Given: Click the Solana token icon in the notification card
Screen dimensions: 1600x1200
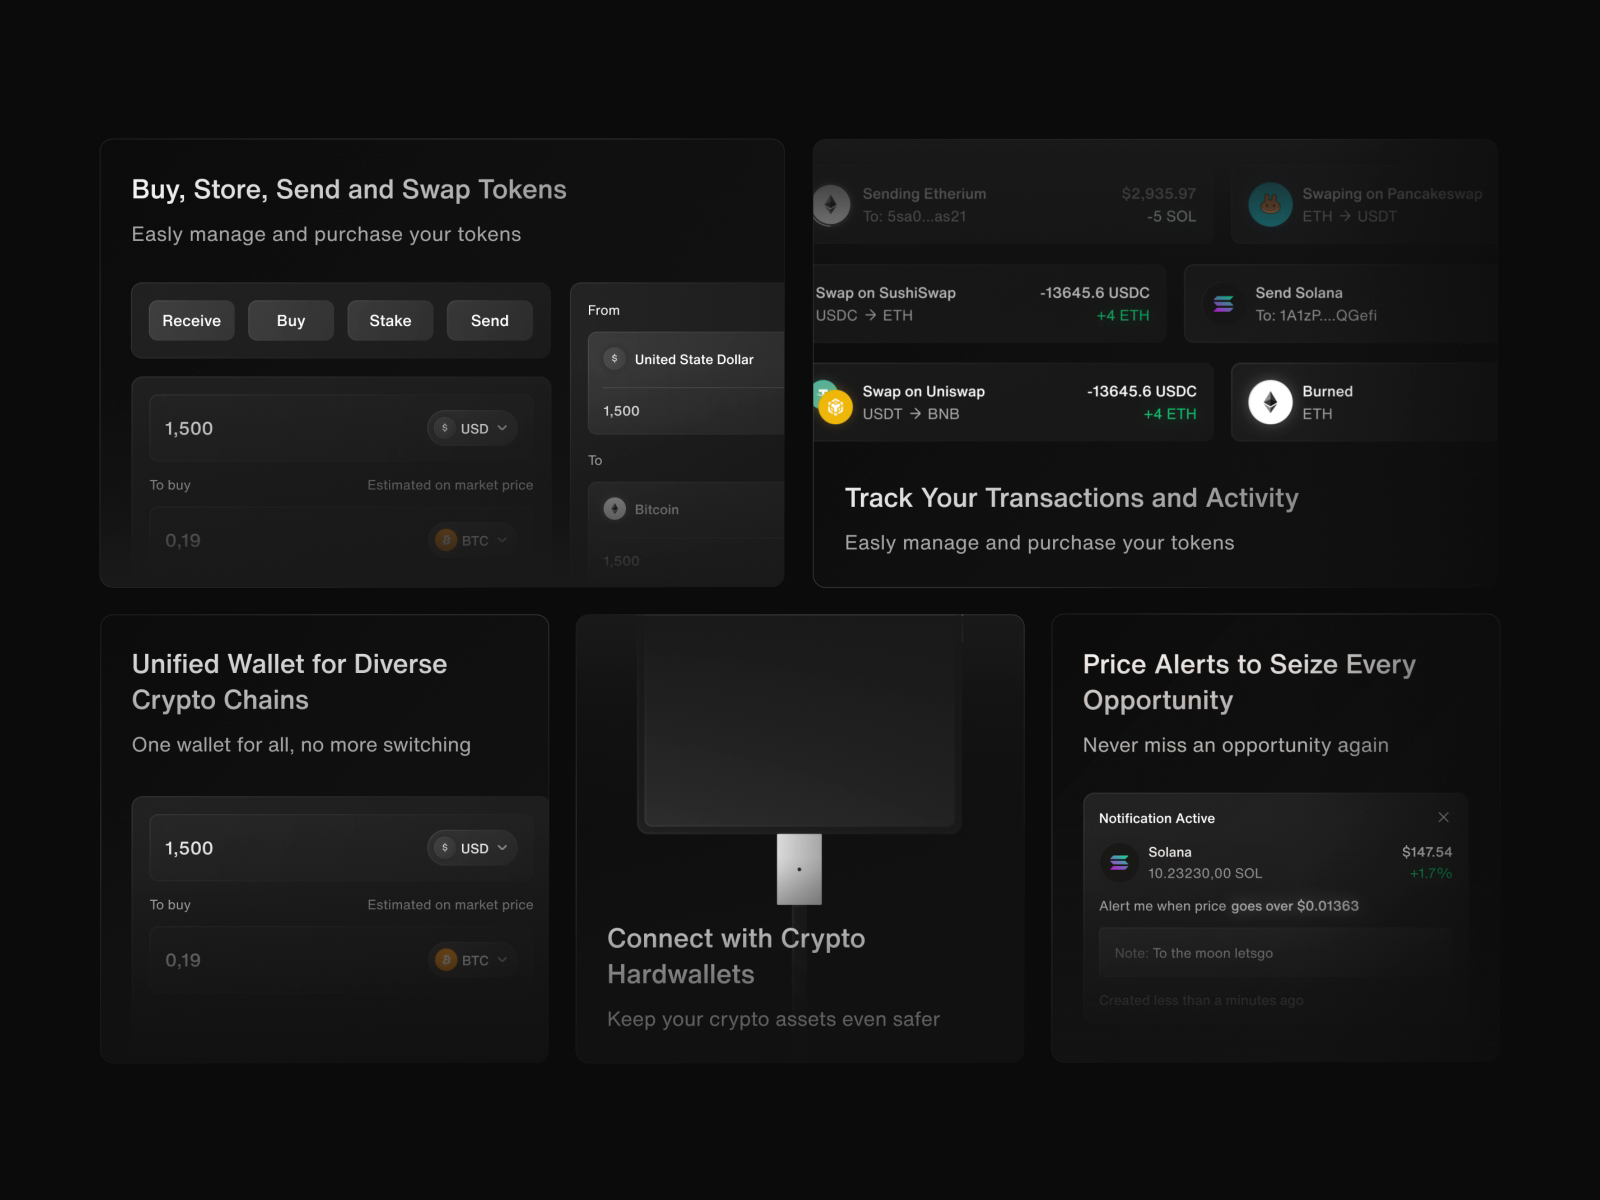Looking at the screenshot, I should pyautogui.click(x=1120, y=861).
